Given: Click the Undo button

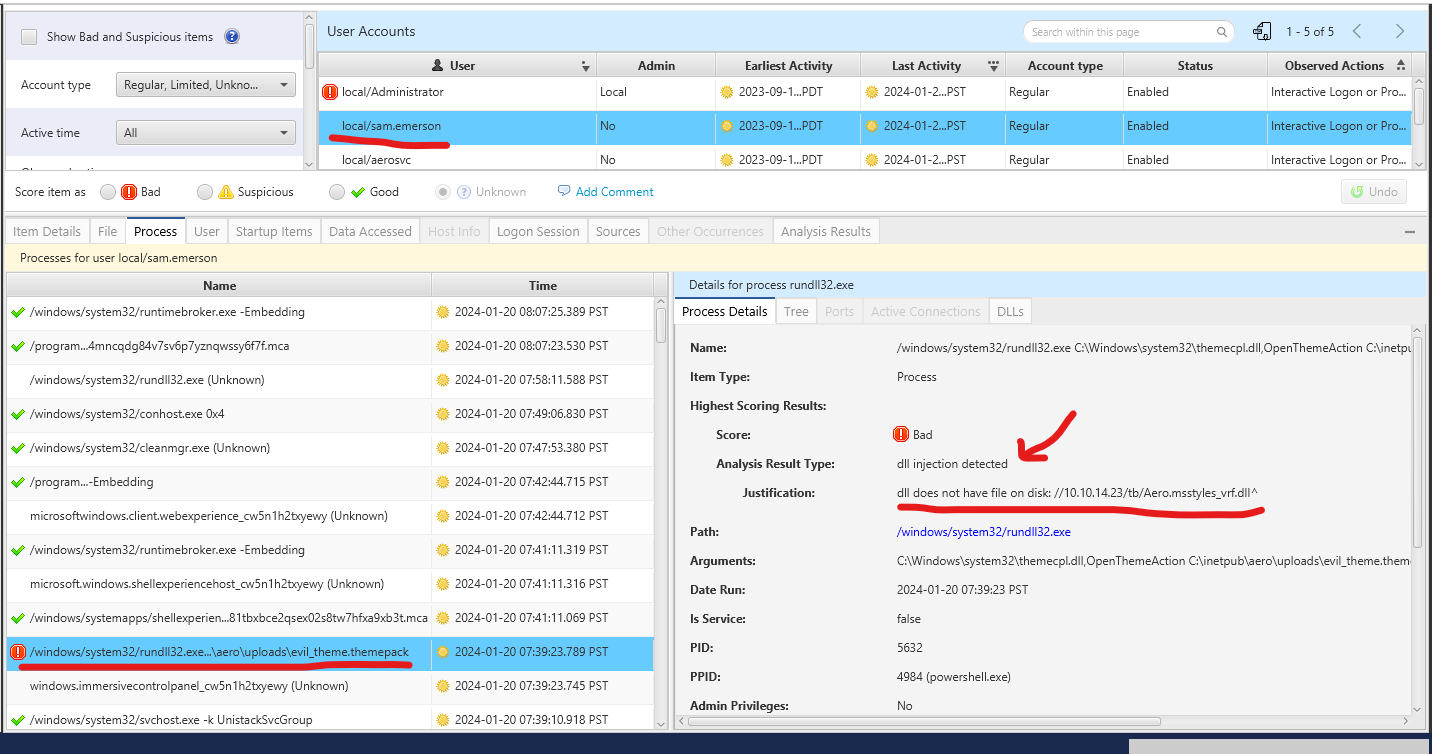Looking at the screenshot, I should 1374,192.
